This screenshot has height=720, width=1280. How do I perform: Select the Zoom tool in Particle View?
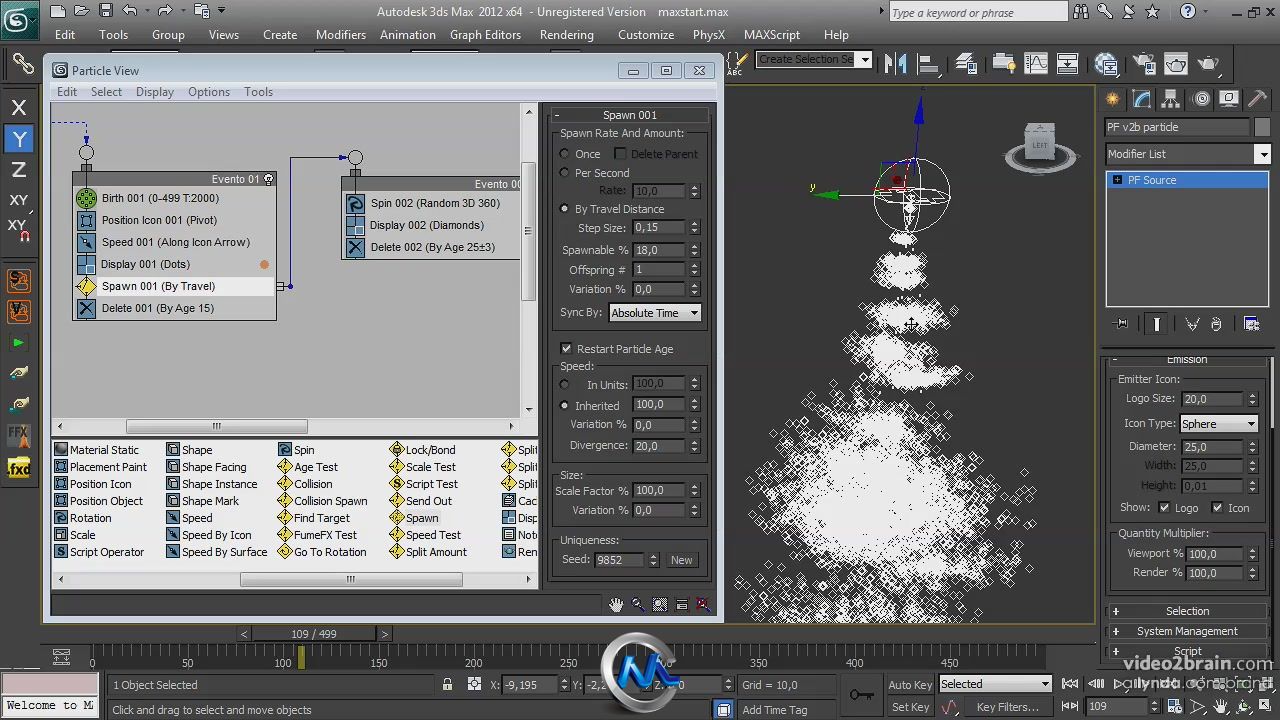[638, 604]
